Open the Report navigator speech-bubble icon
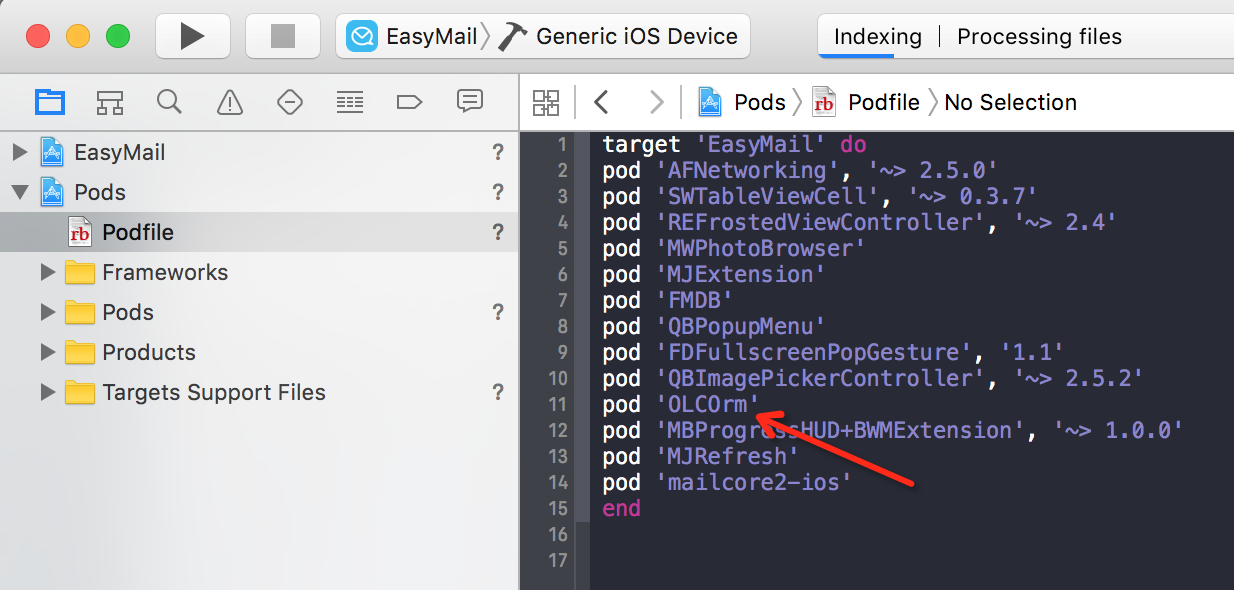1234x590 pixels. [469, 101]
